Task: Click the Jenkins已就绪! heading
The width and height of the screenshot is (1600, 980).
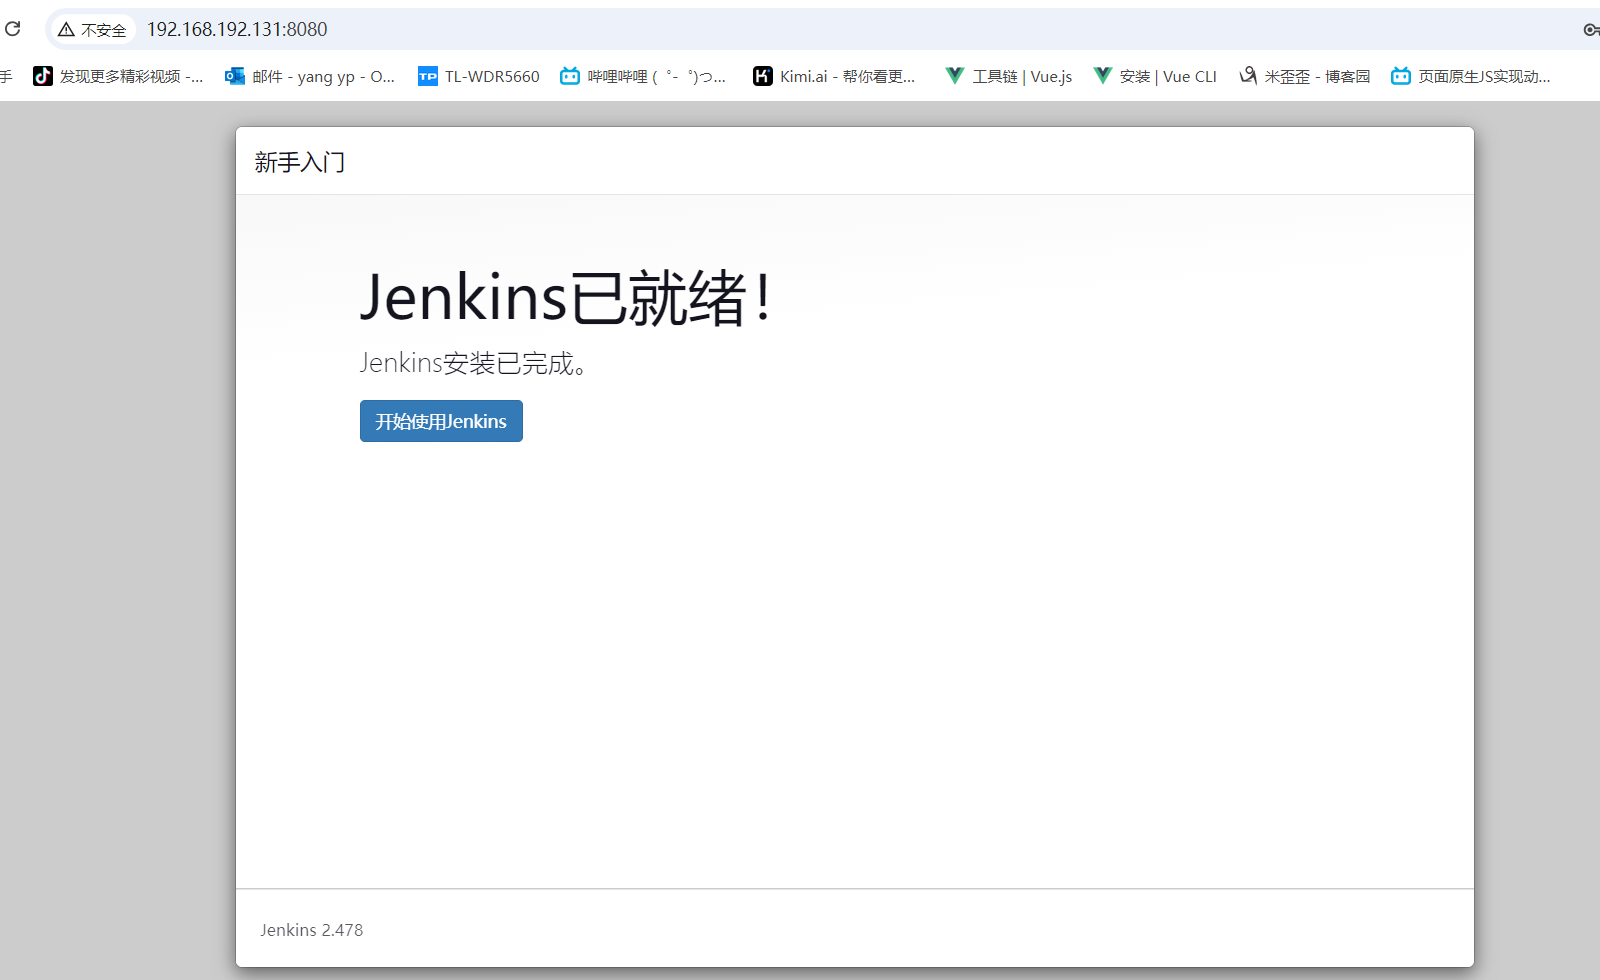Action: coord(566,297)
